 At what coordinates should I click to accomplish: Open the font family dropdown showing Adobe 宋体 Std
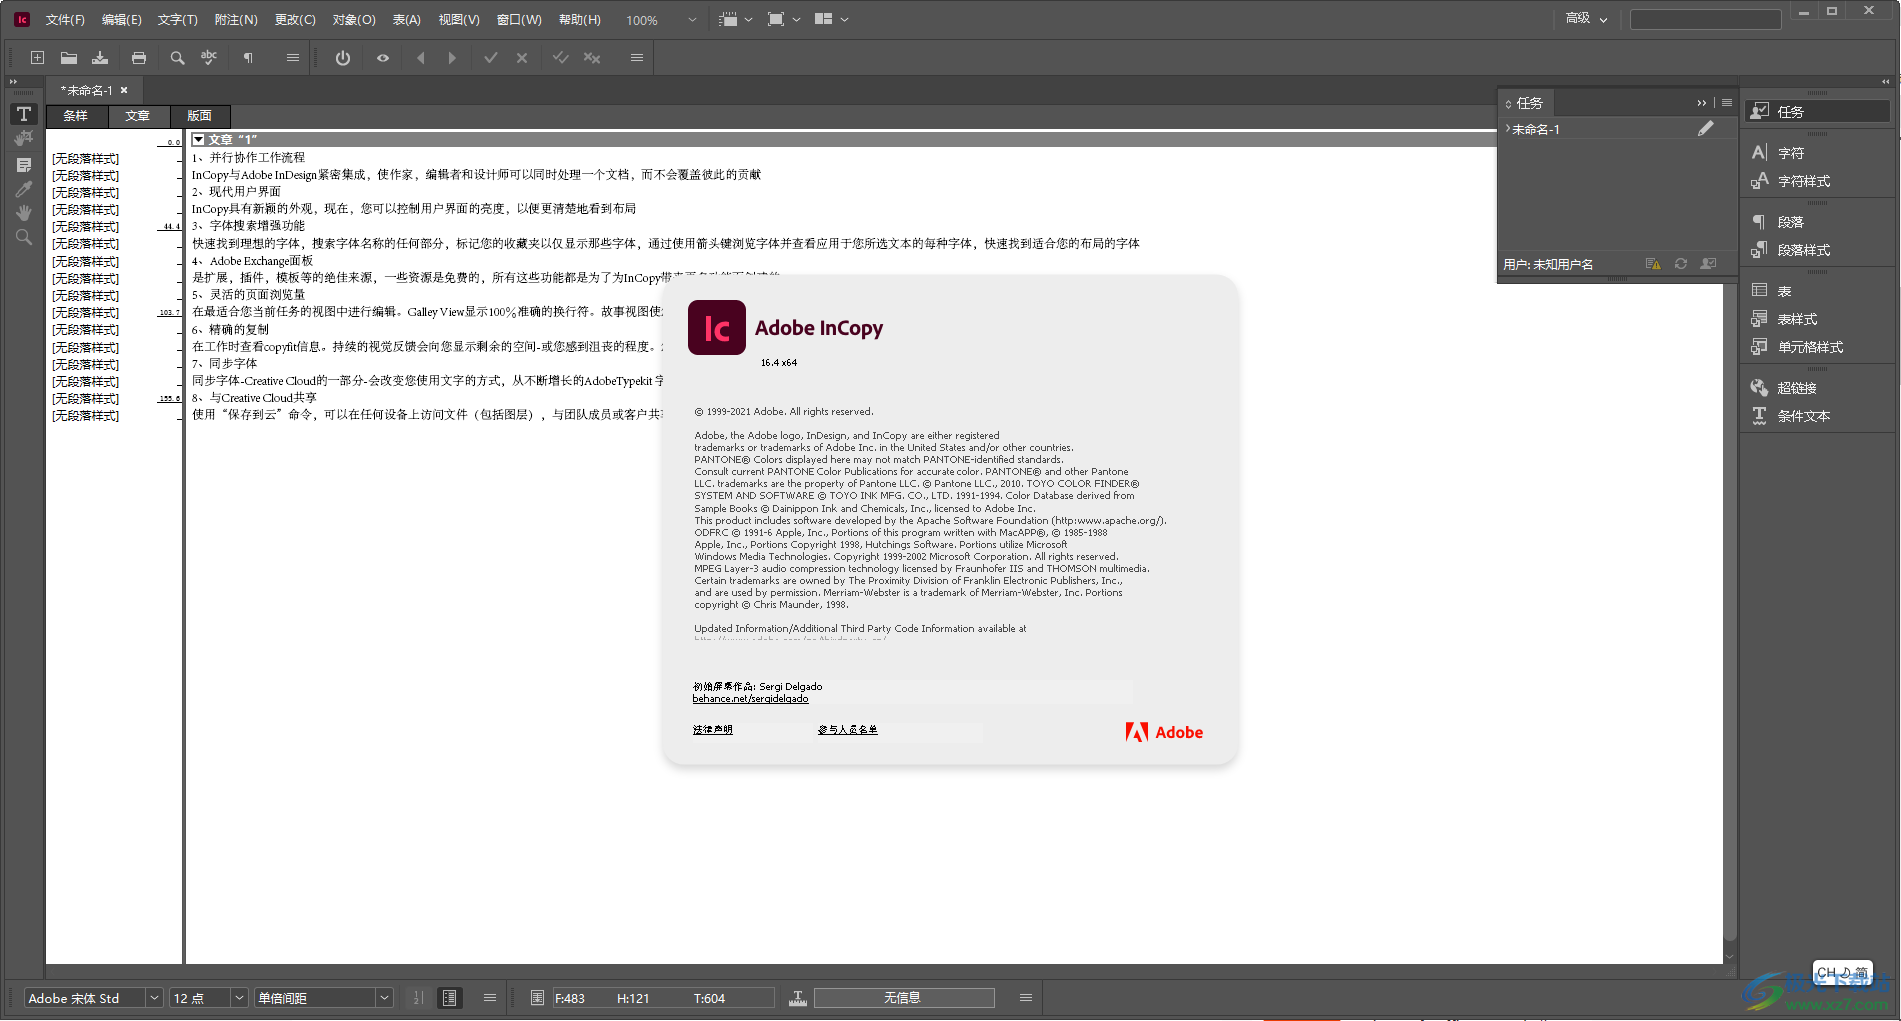pos(153,997)
